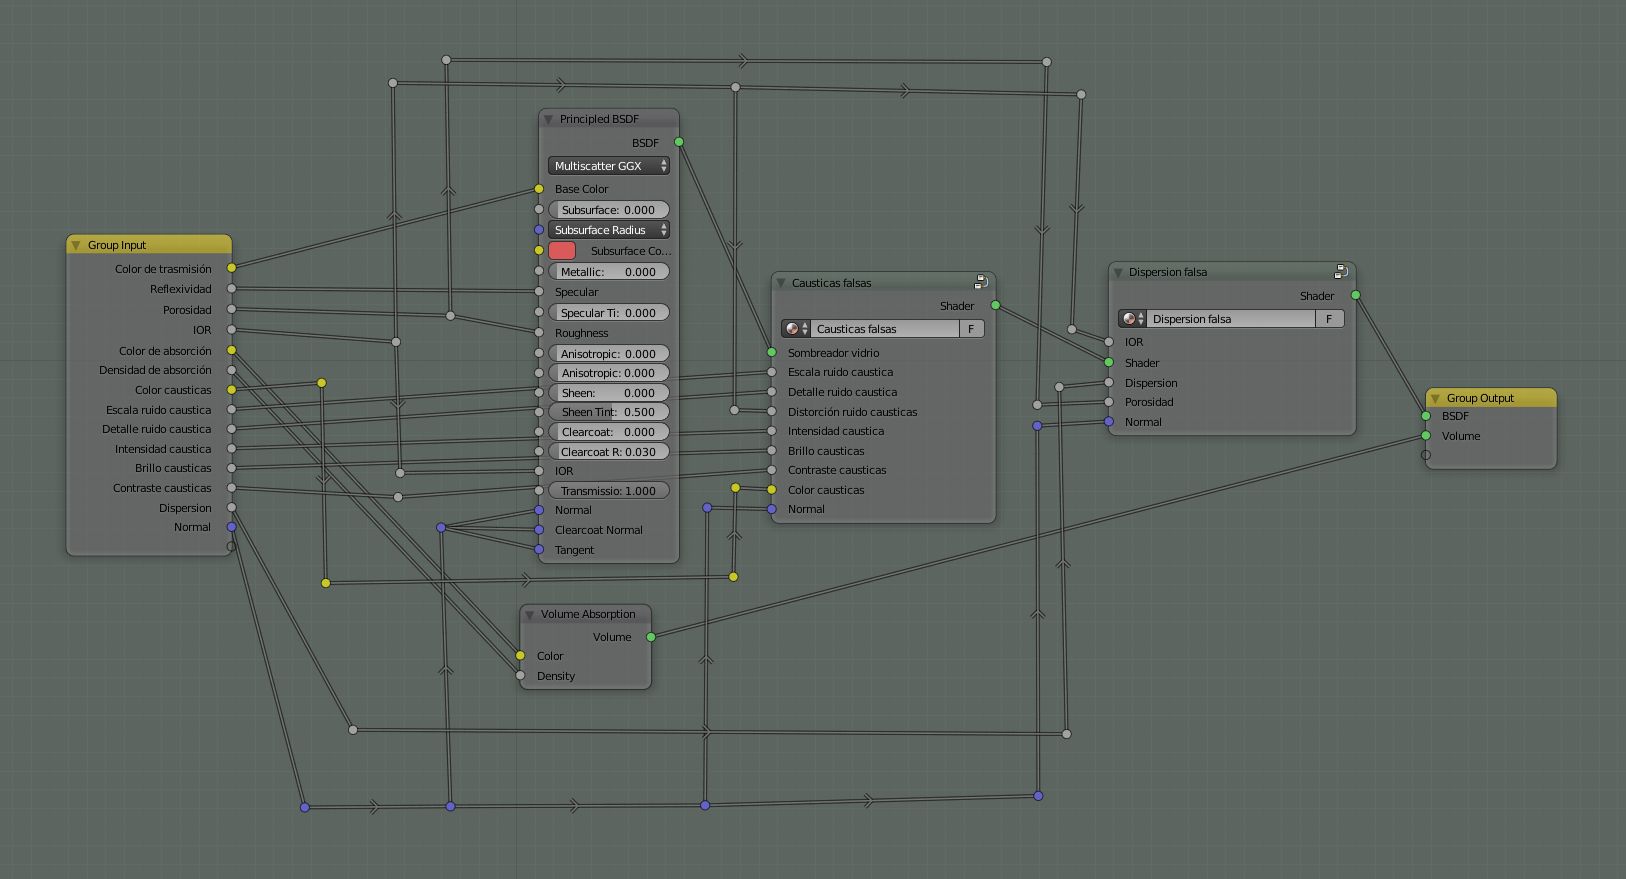
Task: Click the green BSDF output socket
Action: (x=679, y=142)
